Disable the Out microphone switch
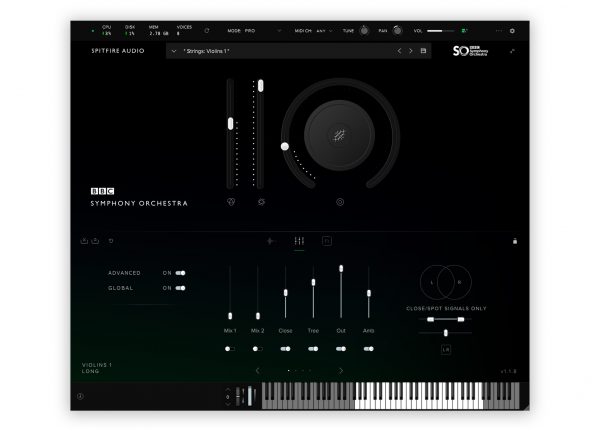 point(341,349)
